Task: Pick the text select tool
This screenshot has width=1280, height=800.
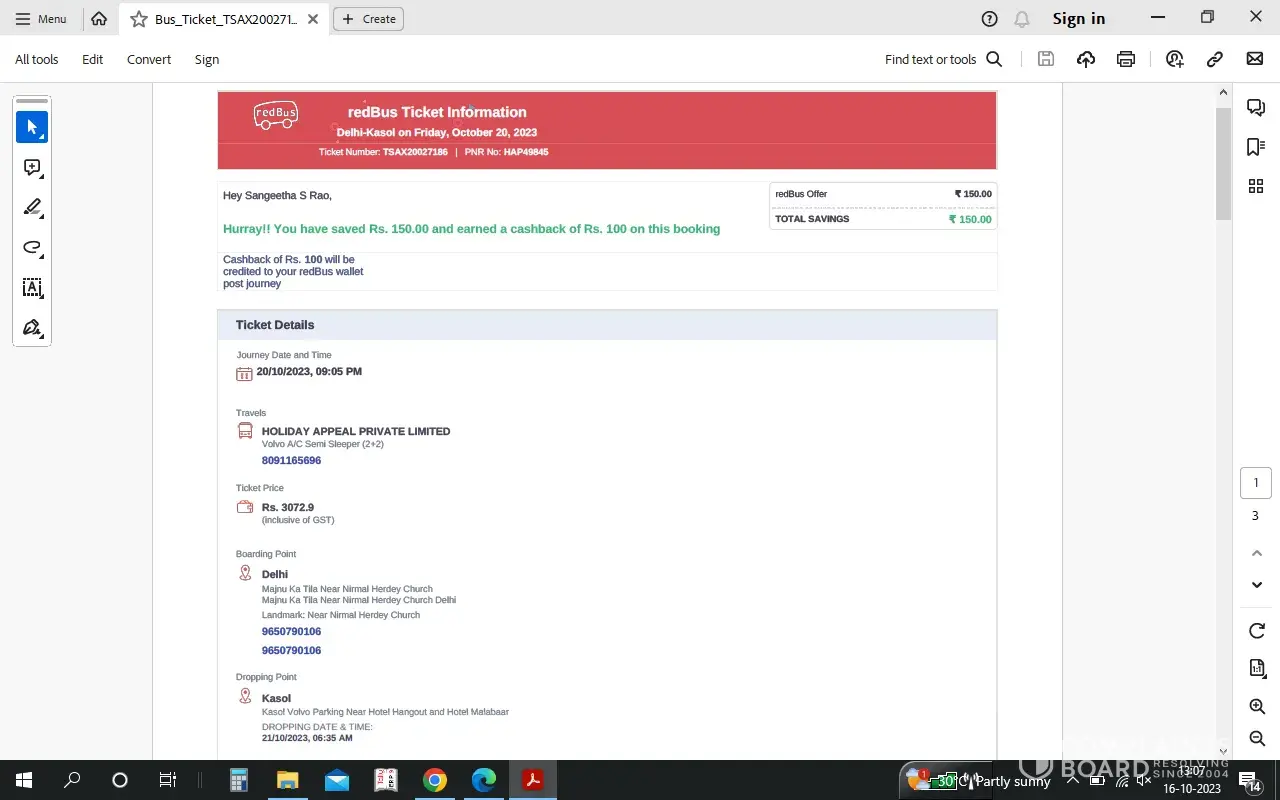Action: click(x=32, y=288)
